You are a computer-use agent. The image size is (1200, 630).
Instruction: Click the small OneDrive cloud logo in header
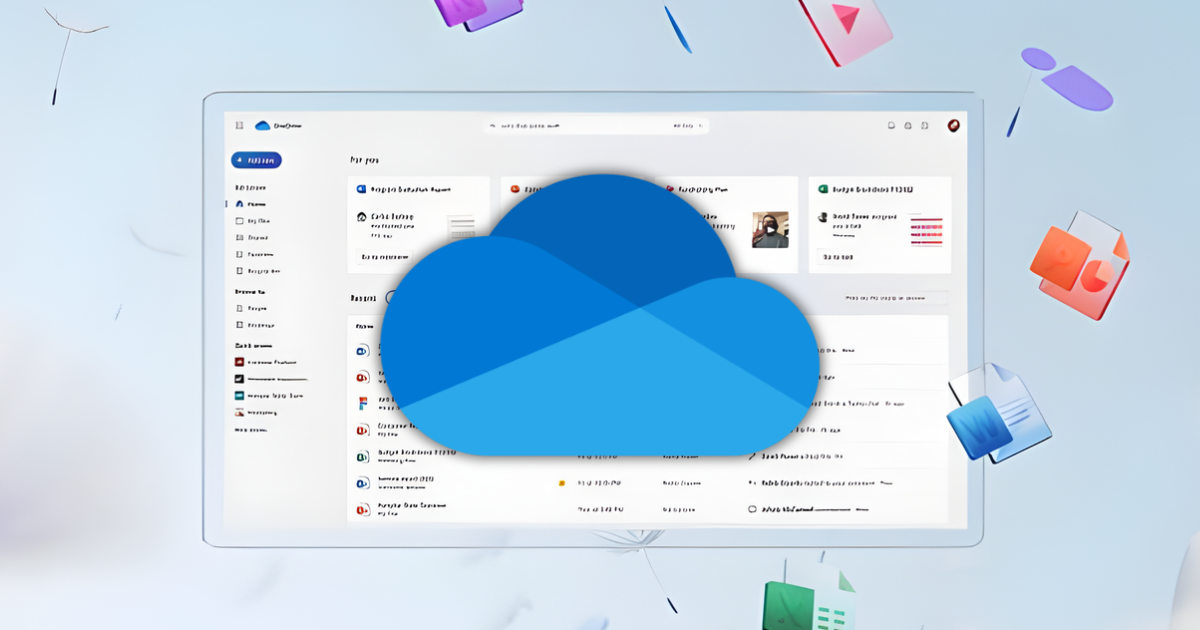(263, 126)
